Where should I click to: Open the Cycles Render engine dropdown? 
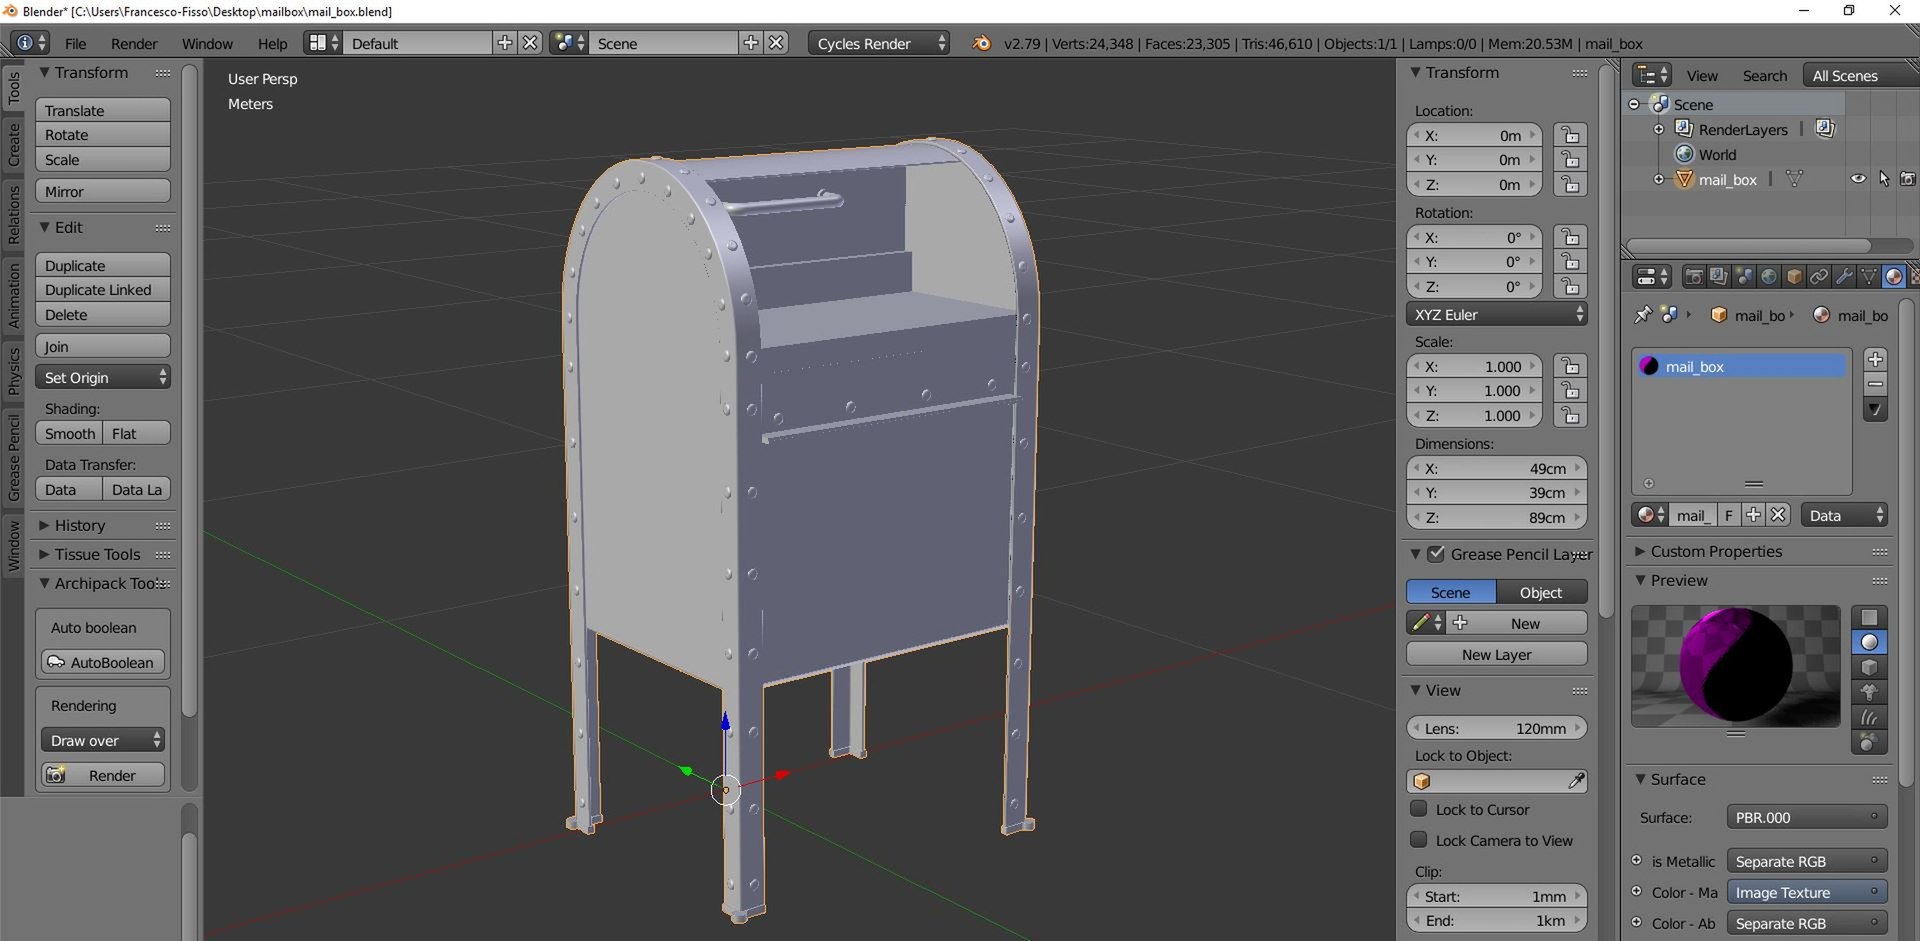(879, 43)
